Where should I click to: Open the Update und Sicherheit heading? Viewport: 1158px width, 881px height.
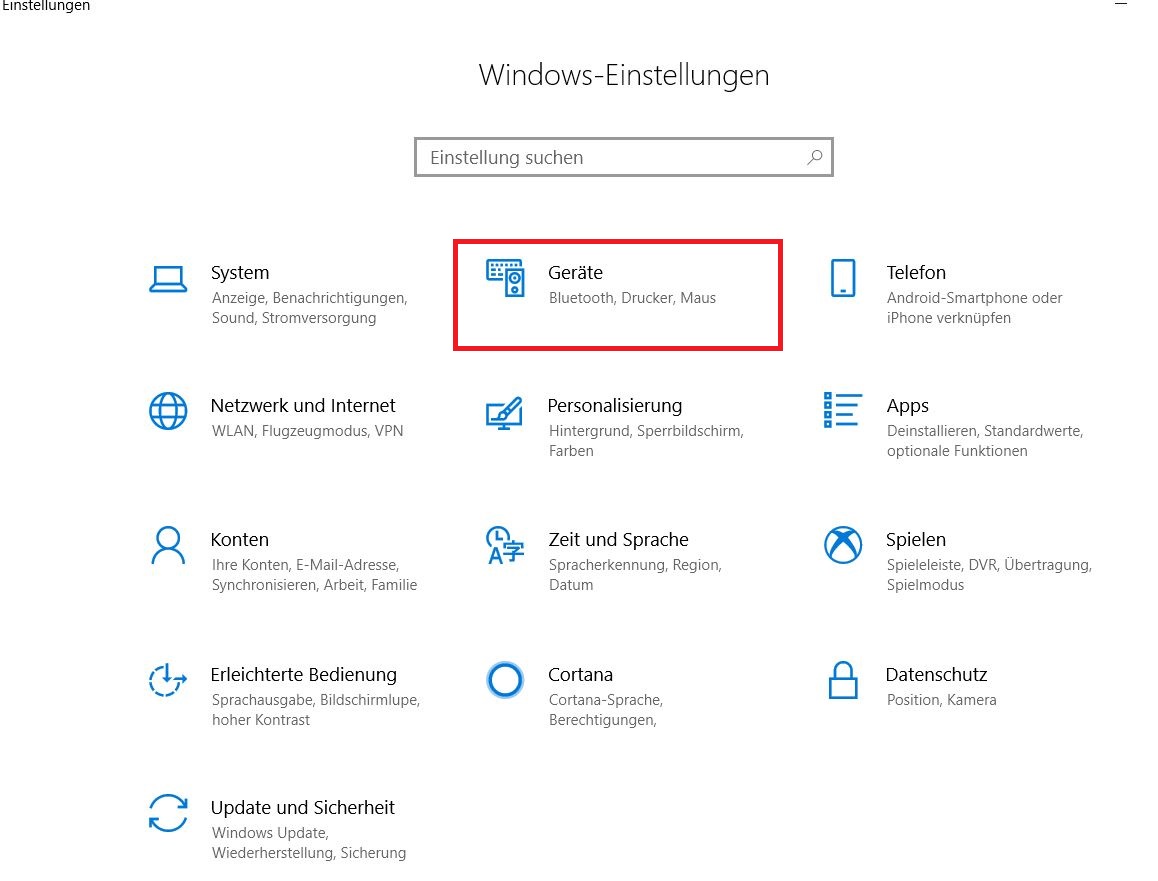tap(303, 807)
